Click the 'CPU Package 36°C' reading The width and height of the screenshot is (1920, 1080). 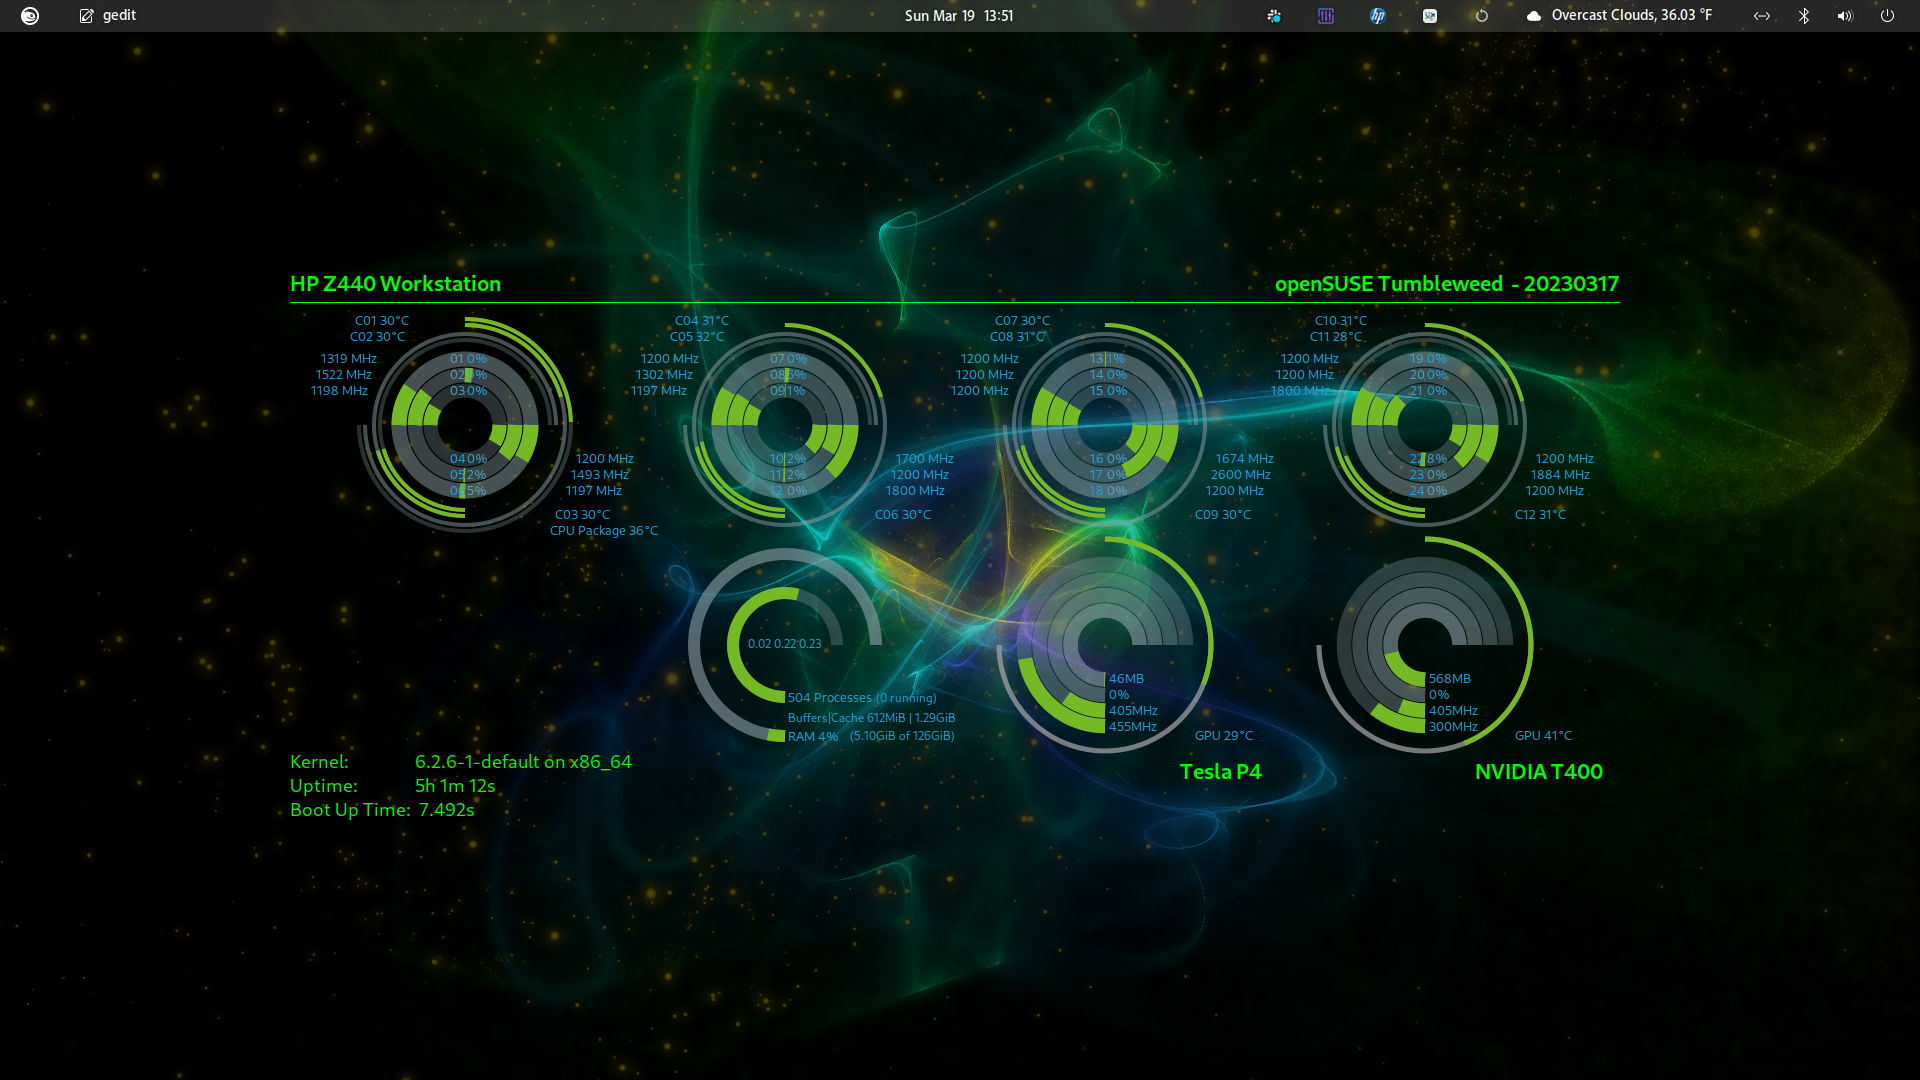coord(604,531)
